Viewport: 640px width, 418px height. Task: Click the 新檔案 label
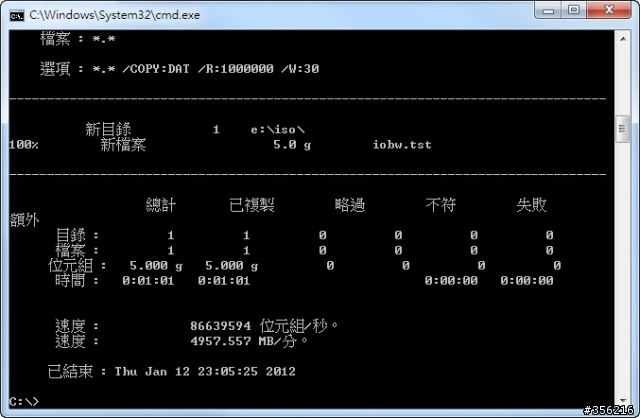(x=123, y=145)
